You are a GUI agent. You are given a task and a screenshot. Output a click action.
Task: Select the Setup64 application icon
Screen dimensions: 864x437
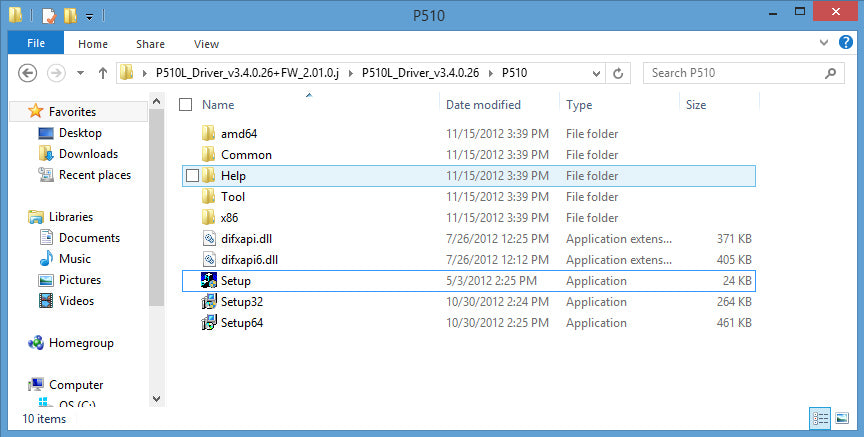click(209, 322)
